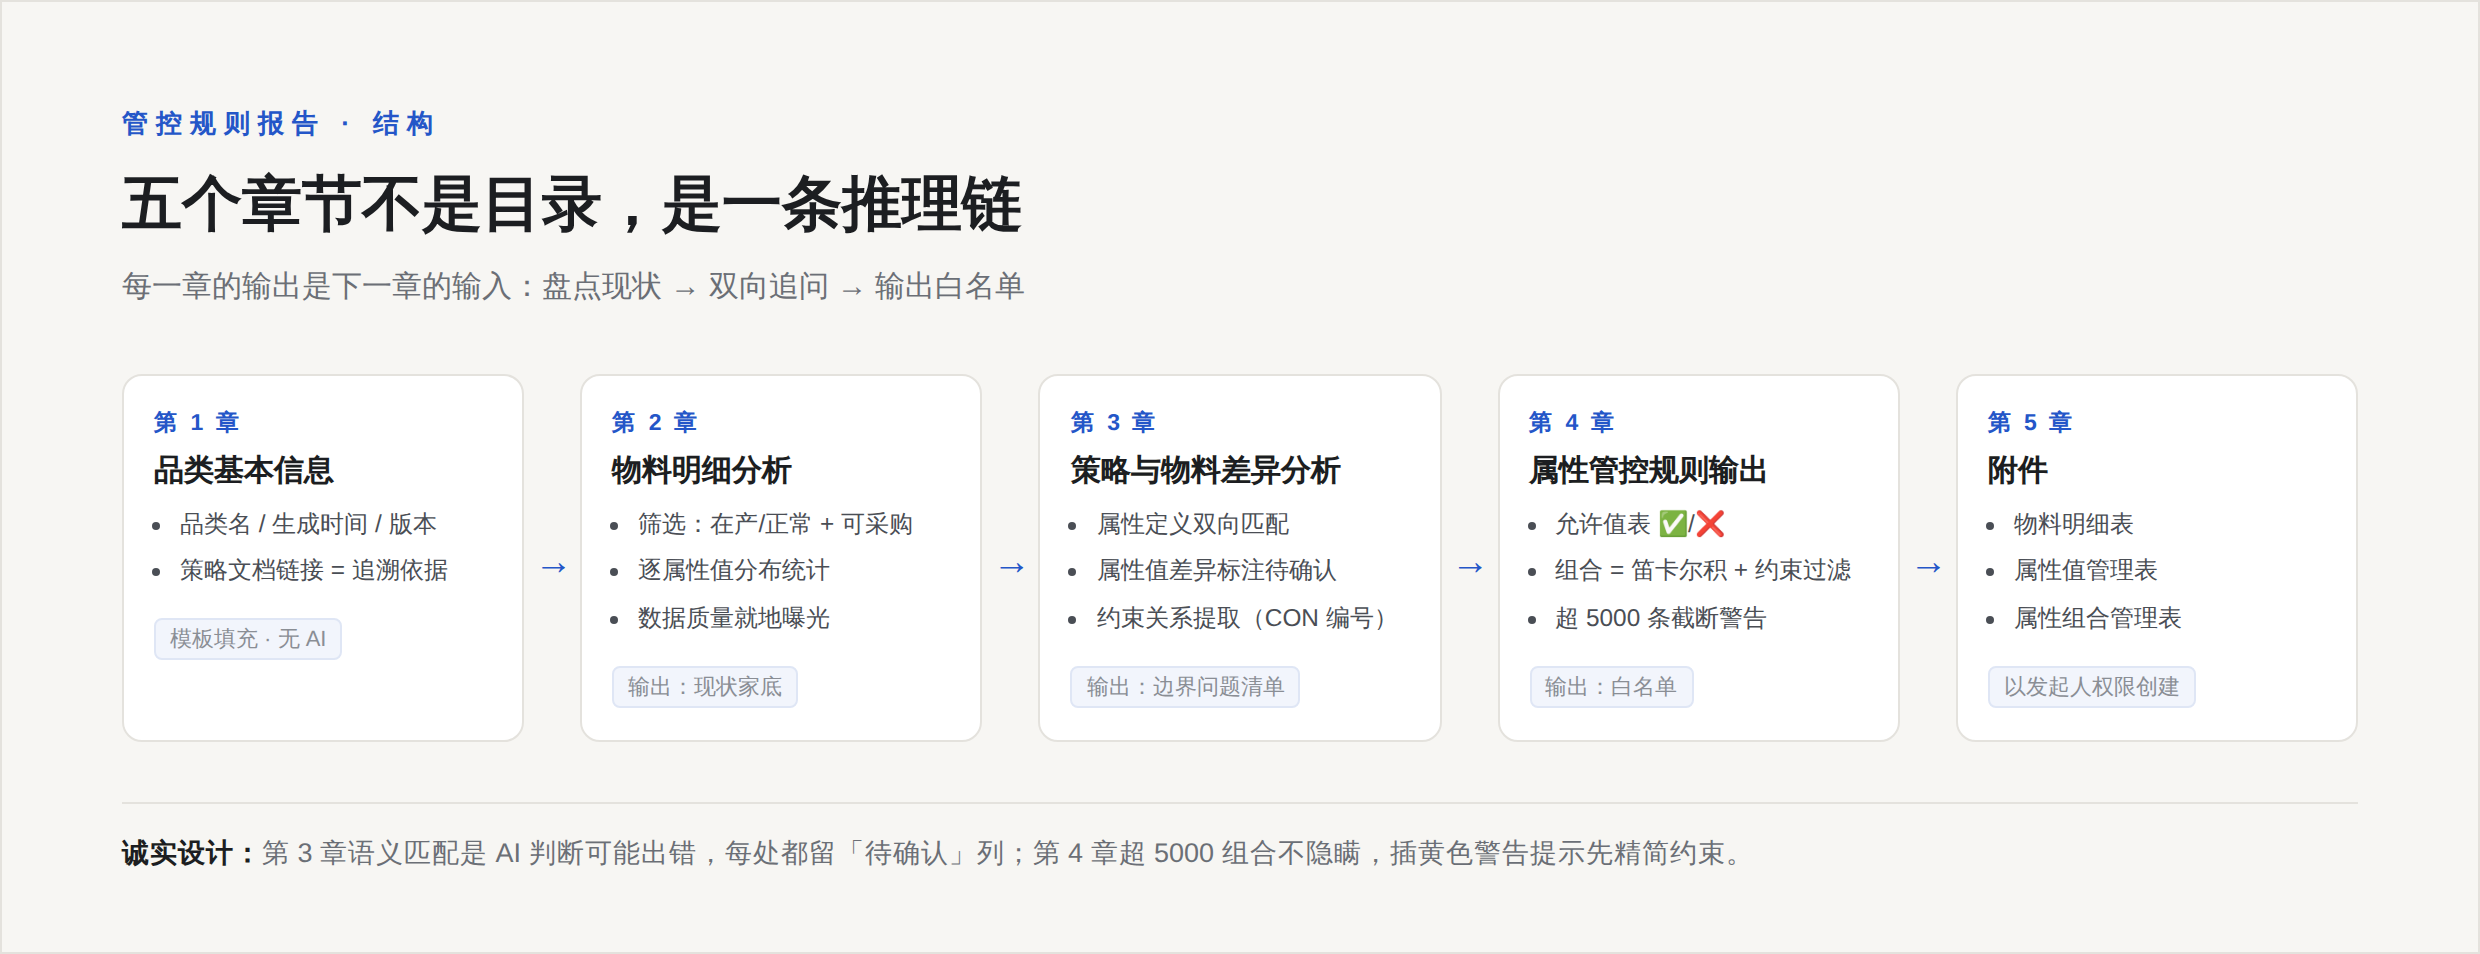2480x954 pixels.
Task: Click bullet 策略文档链接 = 追溯依据
Action: (314, 570)
